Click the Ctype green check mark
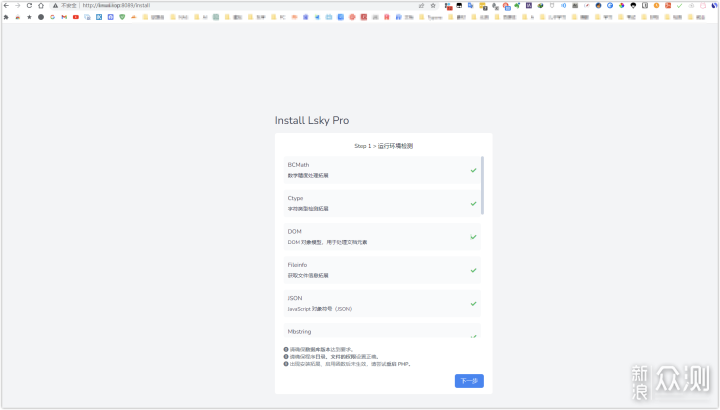Image resolution: width=720 pixels, height=410 pixels. pyautogui.click(x=473, y=203)
